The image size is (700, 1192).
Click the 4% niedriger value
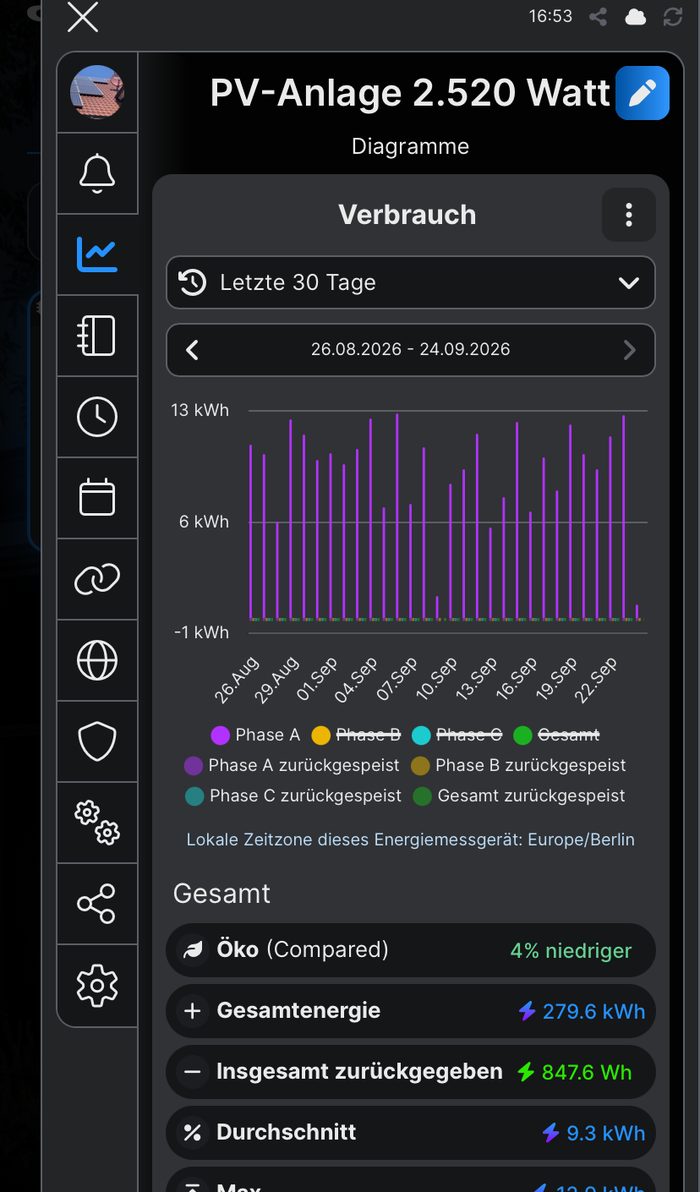tap(571, 951)
